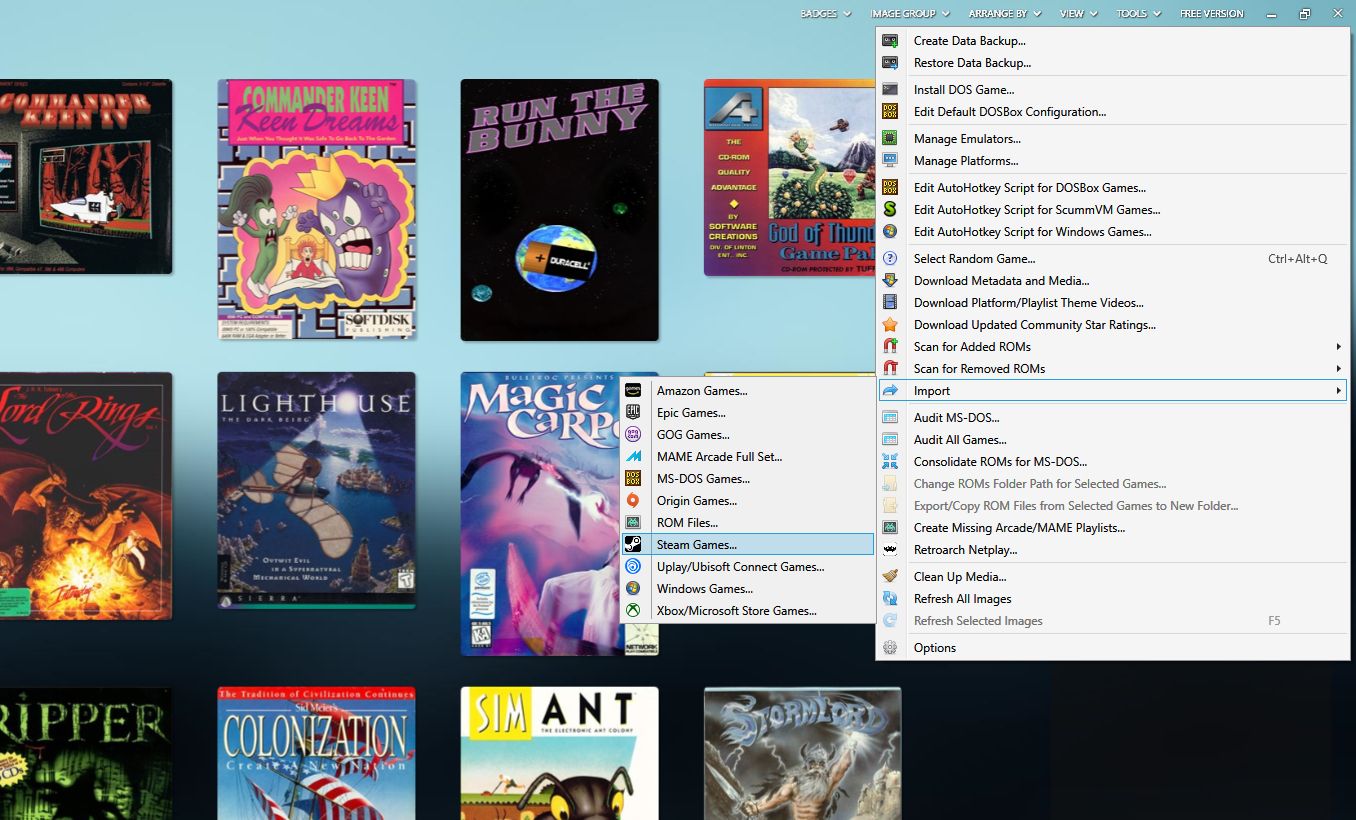Viewport: 1356px width, 820px height.
Task: Open the View dropdown menu
Action: point(1078,14)
